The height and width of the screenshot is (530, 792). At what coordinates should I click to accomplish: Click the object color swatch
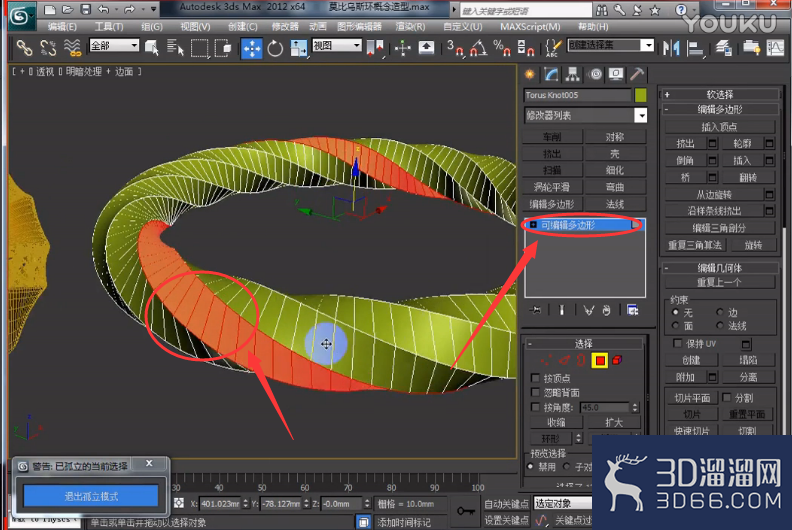click(x=640, y=95)
